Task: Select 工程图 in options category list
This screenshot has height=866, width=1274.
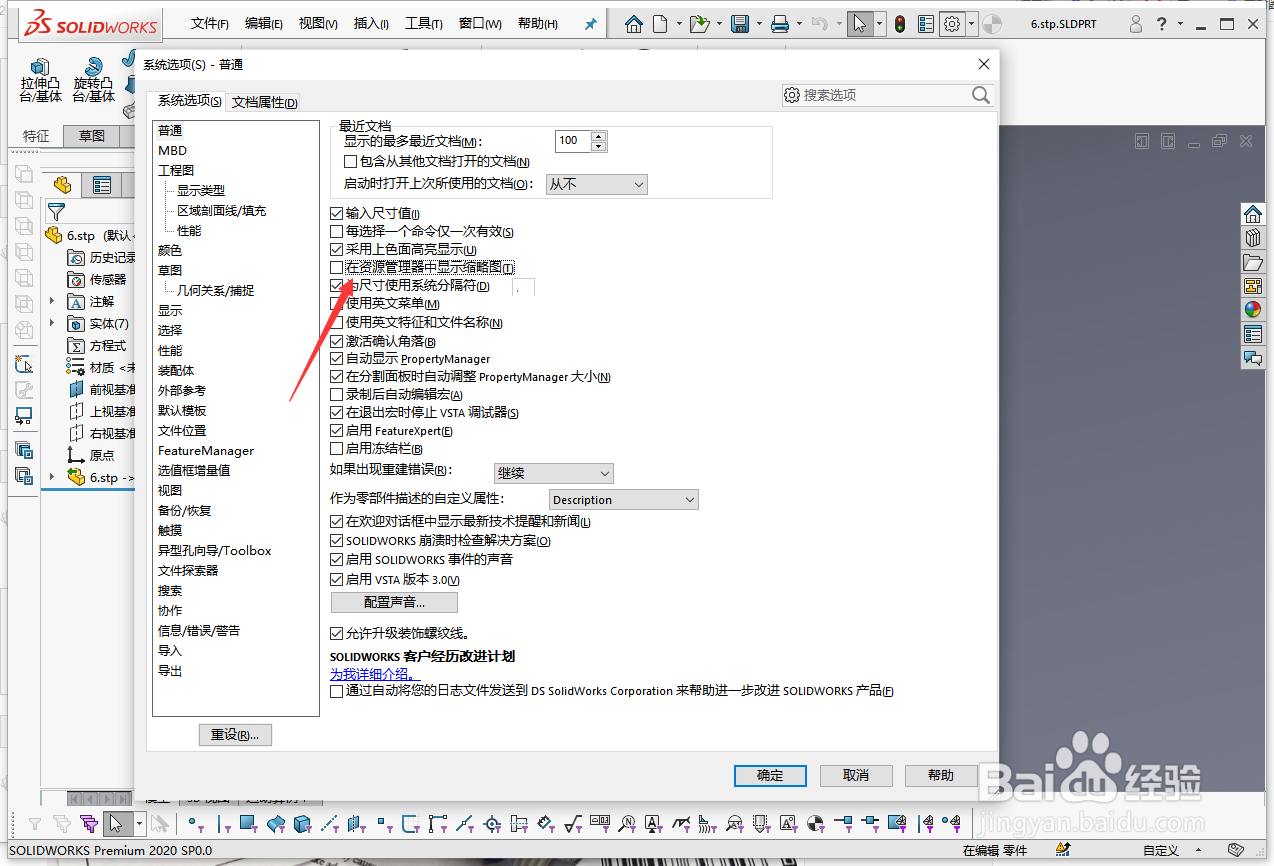Action: coord(176,170)
